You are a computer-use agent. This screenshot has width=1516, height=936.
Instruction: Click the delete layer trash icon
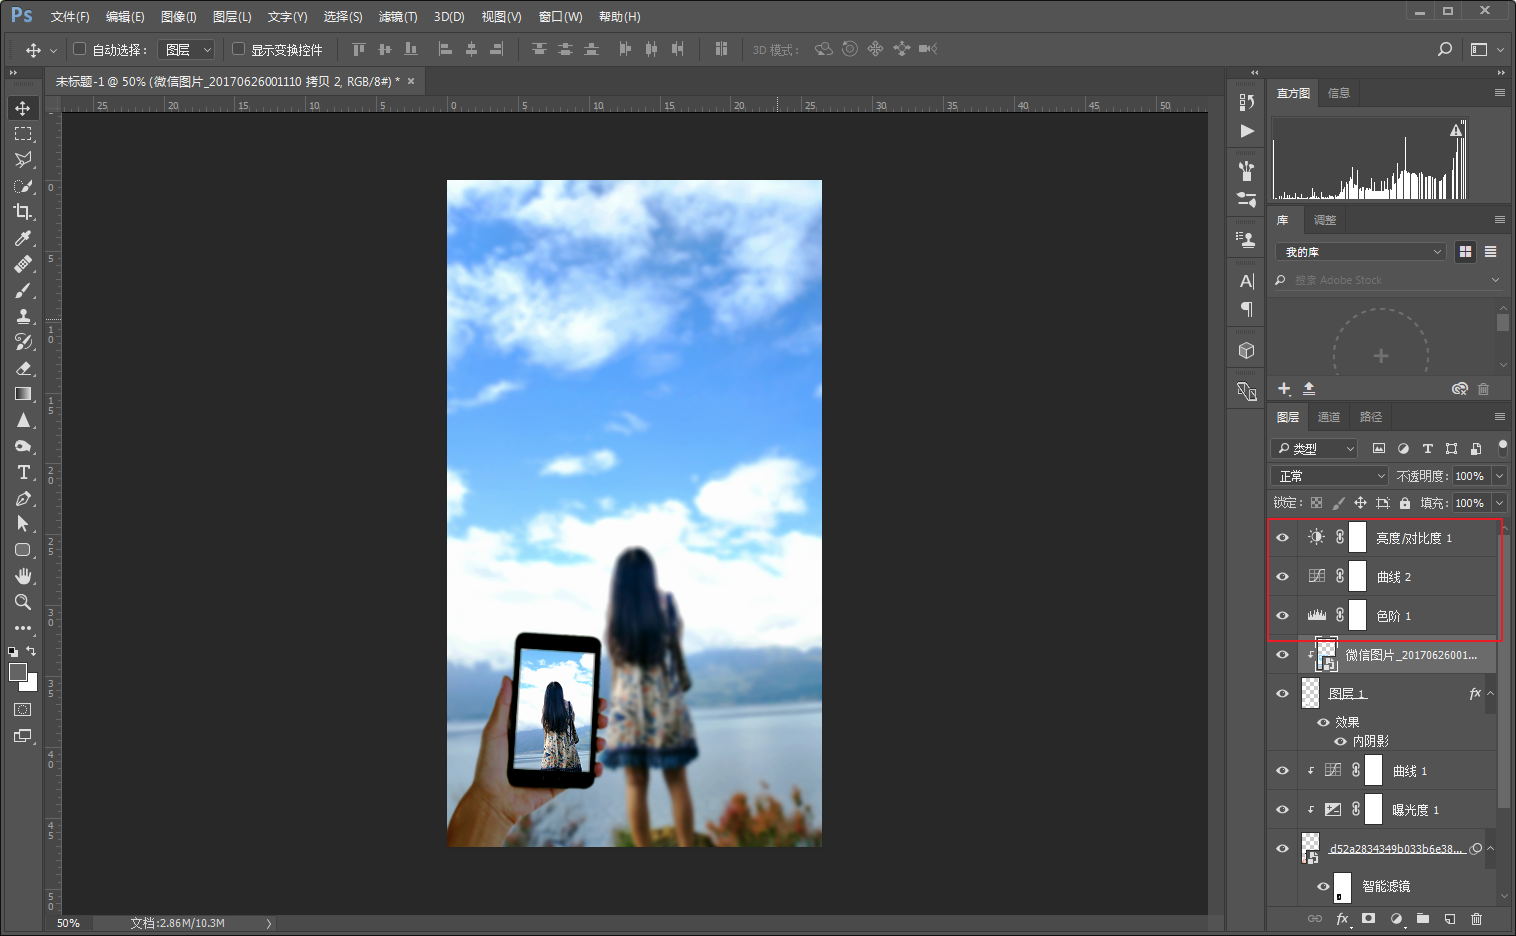pos(1476,918)
